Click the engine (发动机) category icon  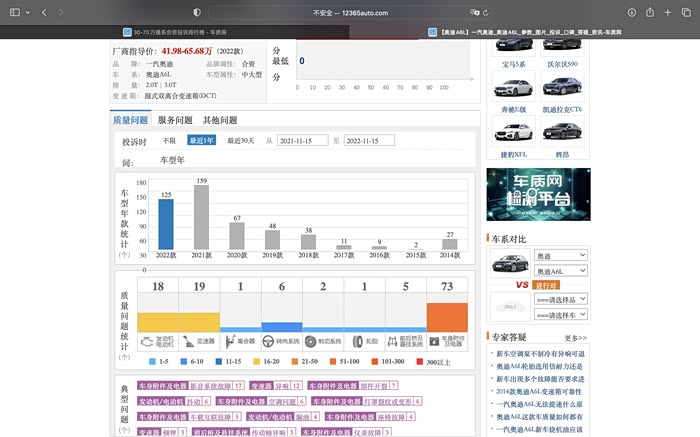tap(145, 340)
